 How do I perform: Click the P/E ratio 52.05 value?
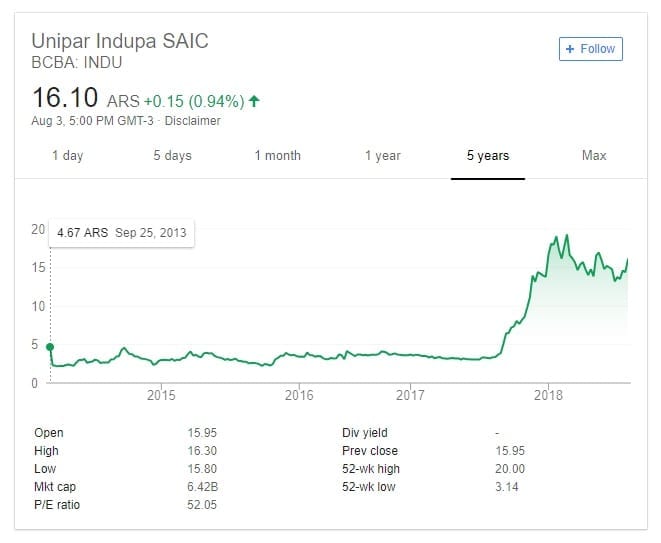[x=202, y=505]
